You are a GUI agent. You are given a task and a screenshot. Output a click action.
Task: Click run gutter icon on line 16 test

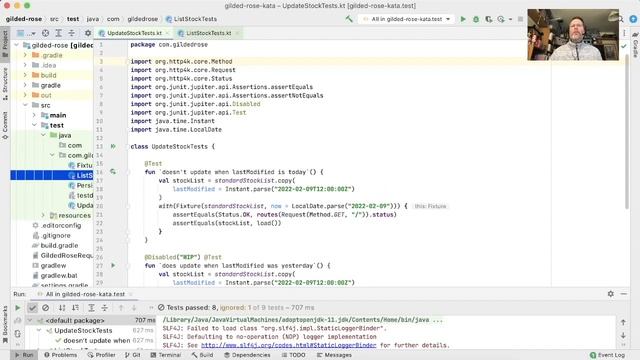click(x=113, y=172)
